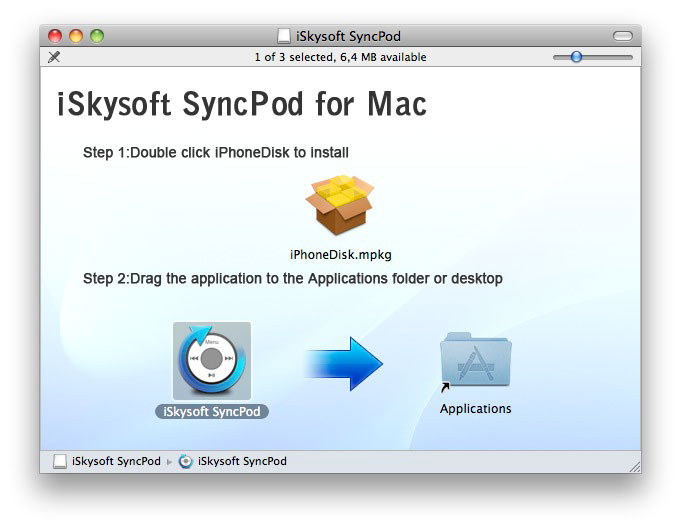The image size is (681, 528).
Task: Click the white disk icon in path bar
Action: pos(61,461)
